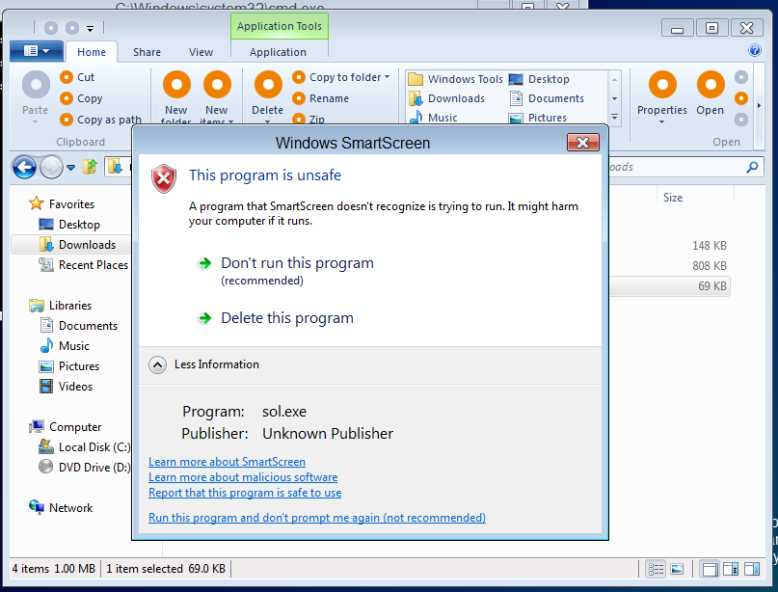
Task: Switch to large thumbnails view in status bar
Action: [x=677, y=569]
